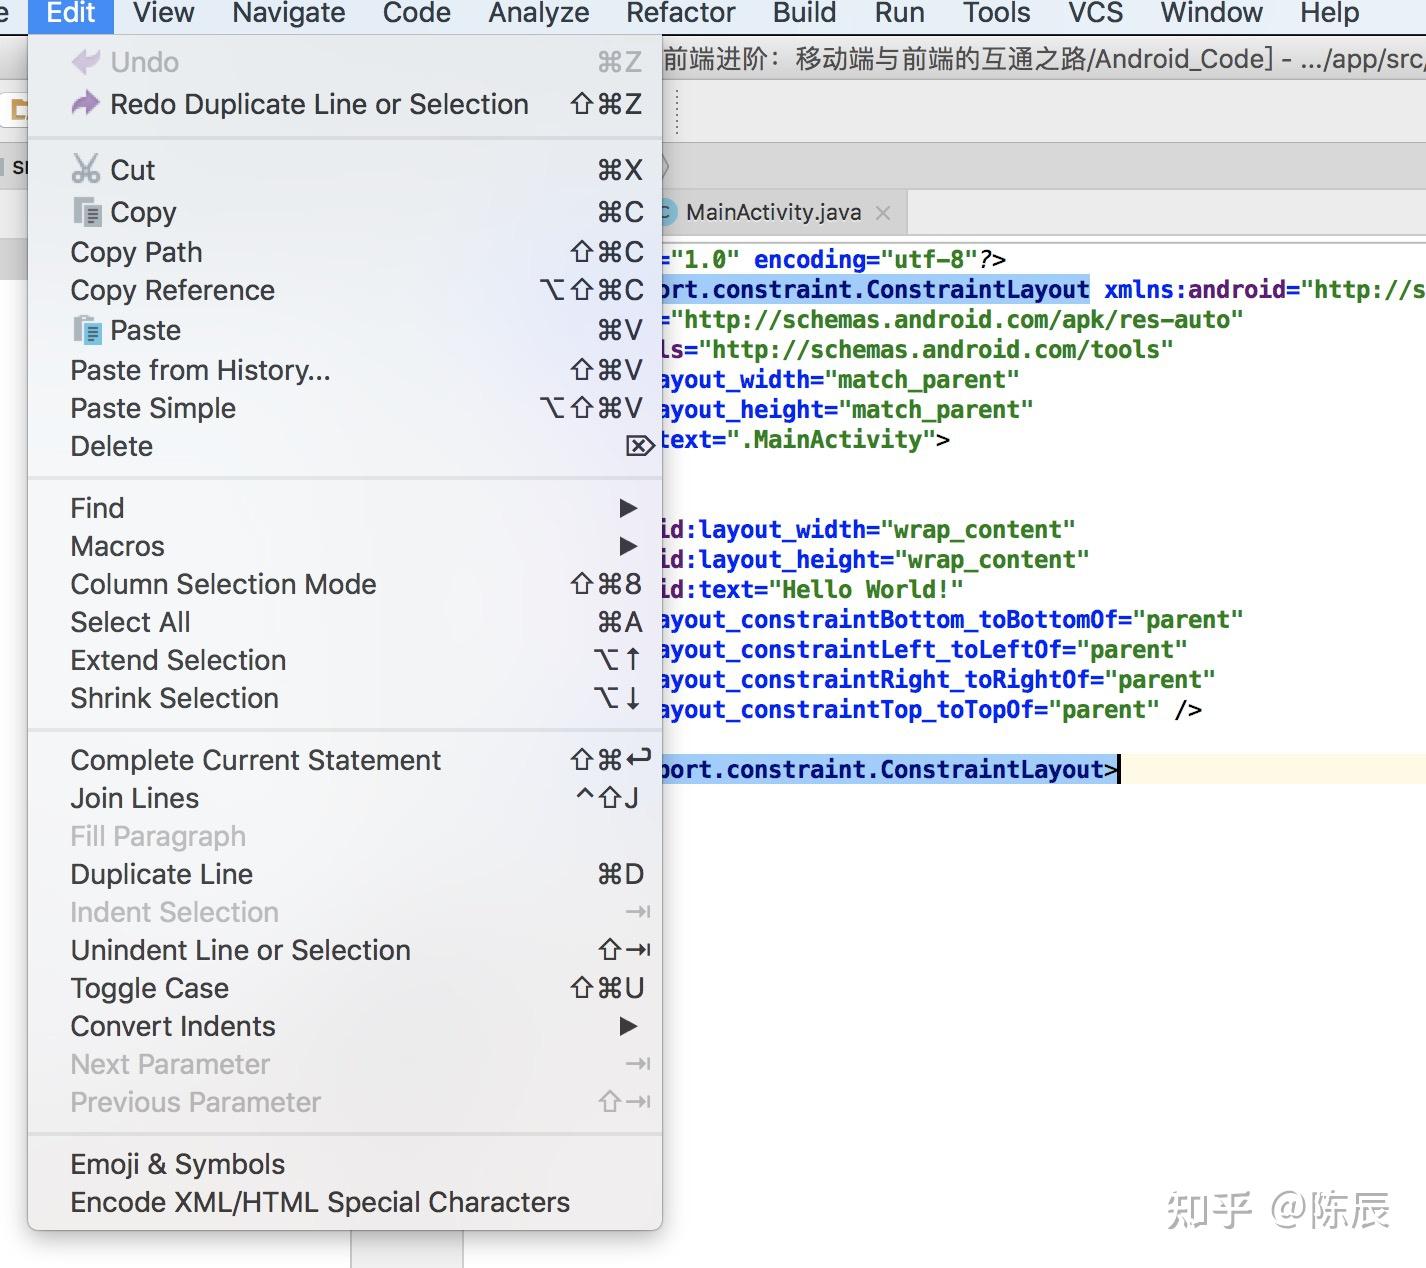Screen dimensions: 1426x1268
Task: Open the Window menu
Action: [x=1212, y=13]
